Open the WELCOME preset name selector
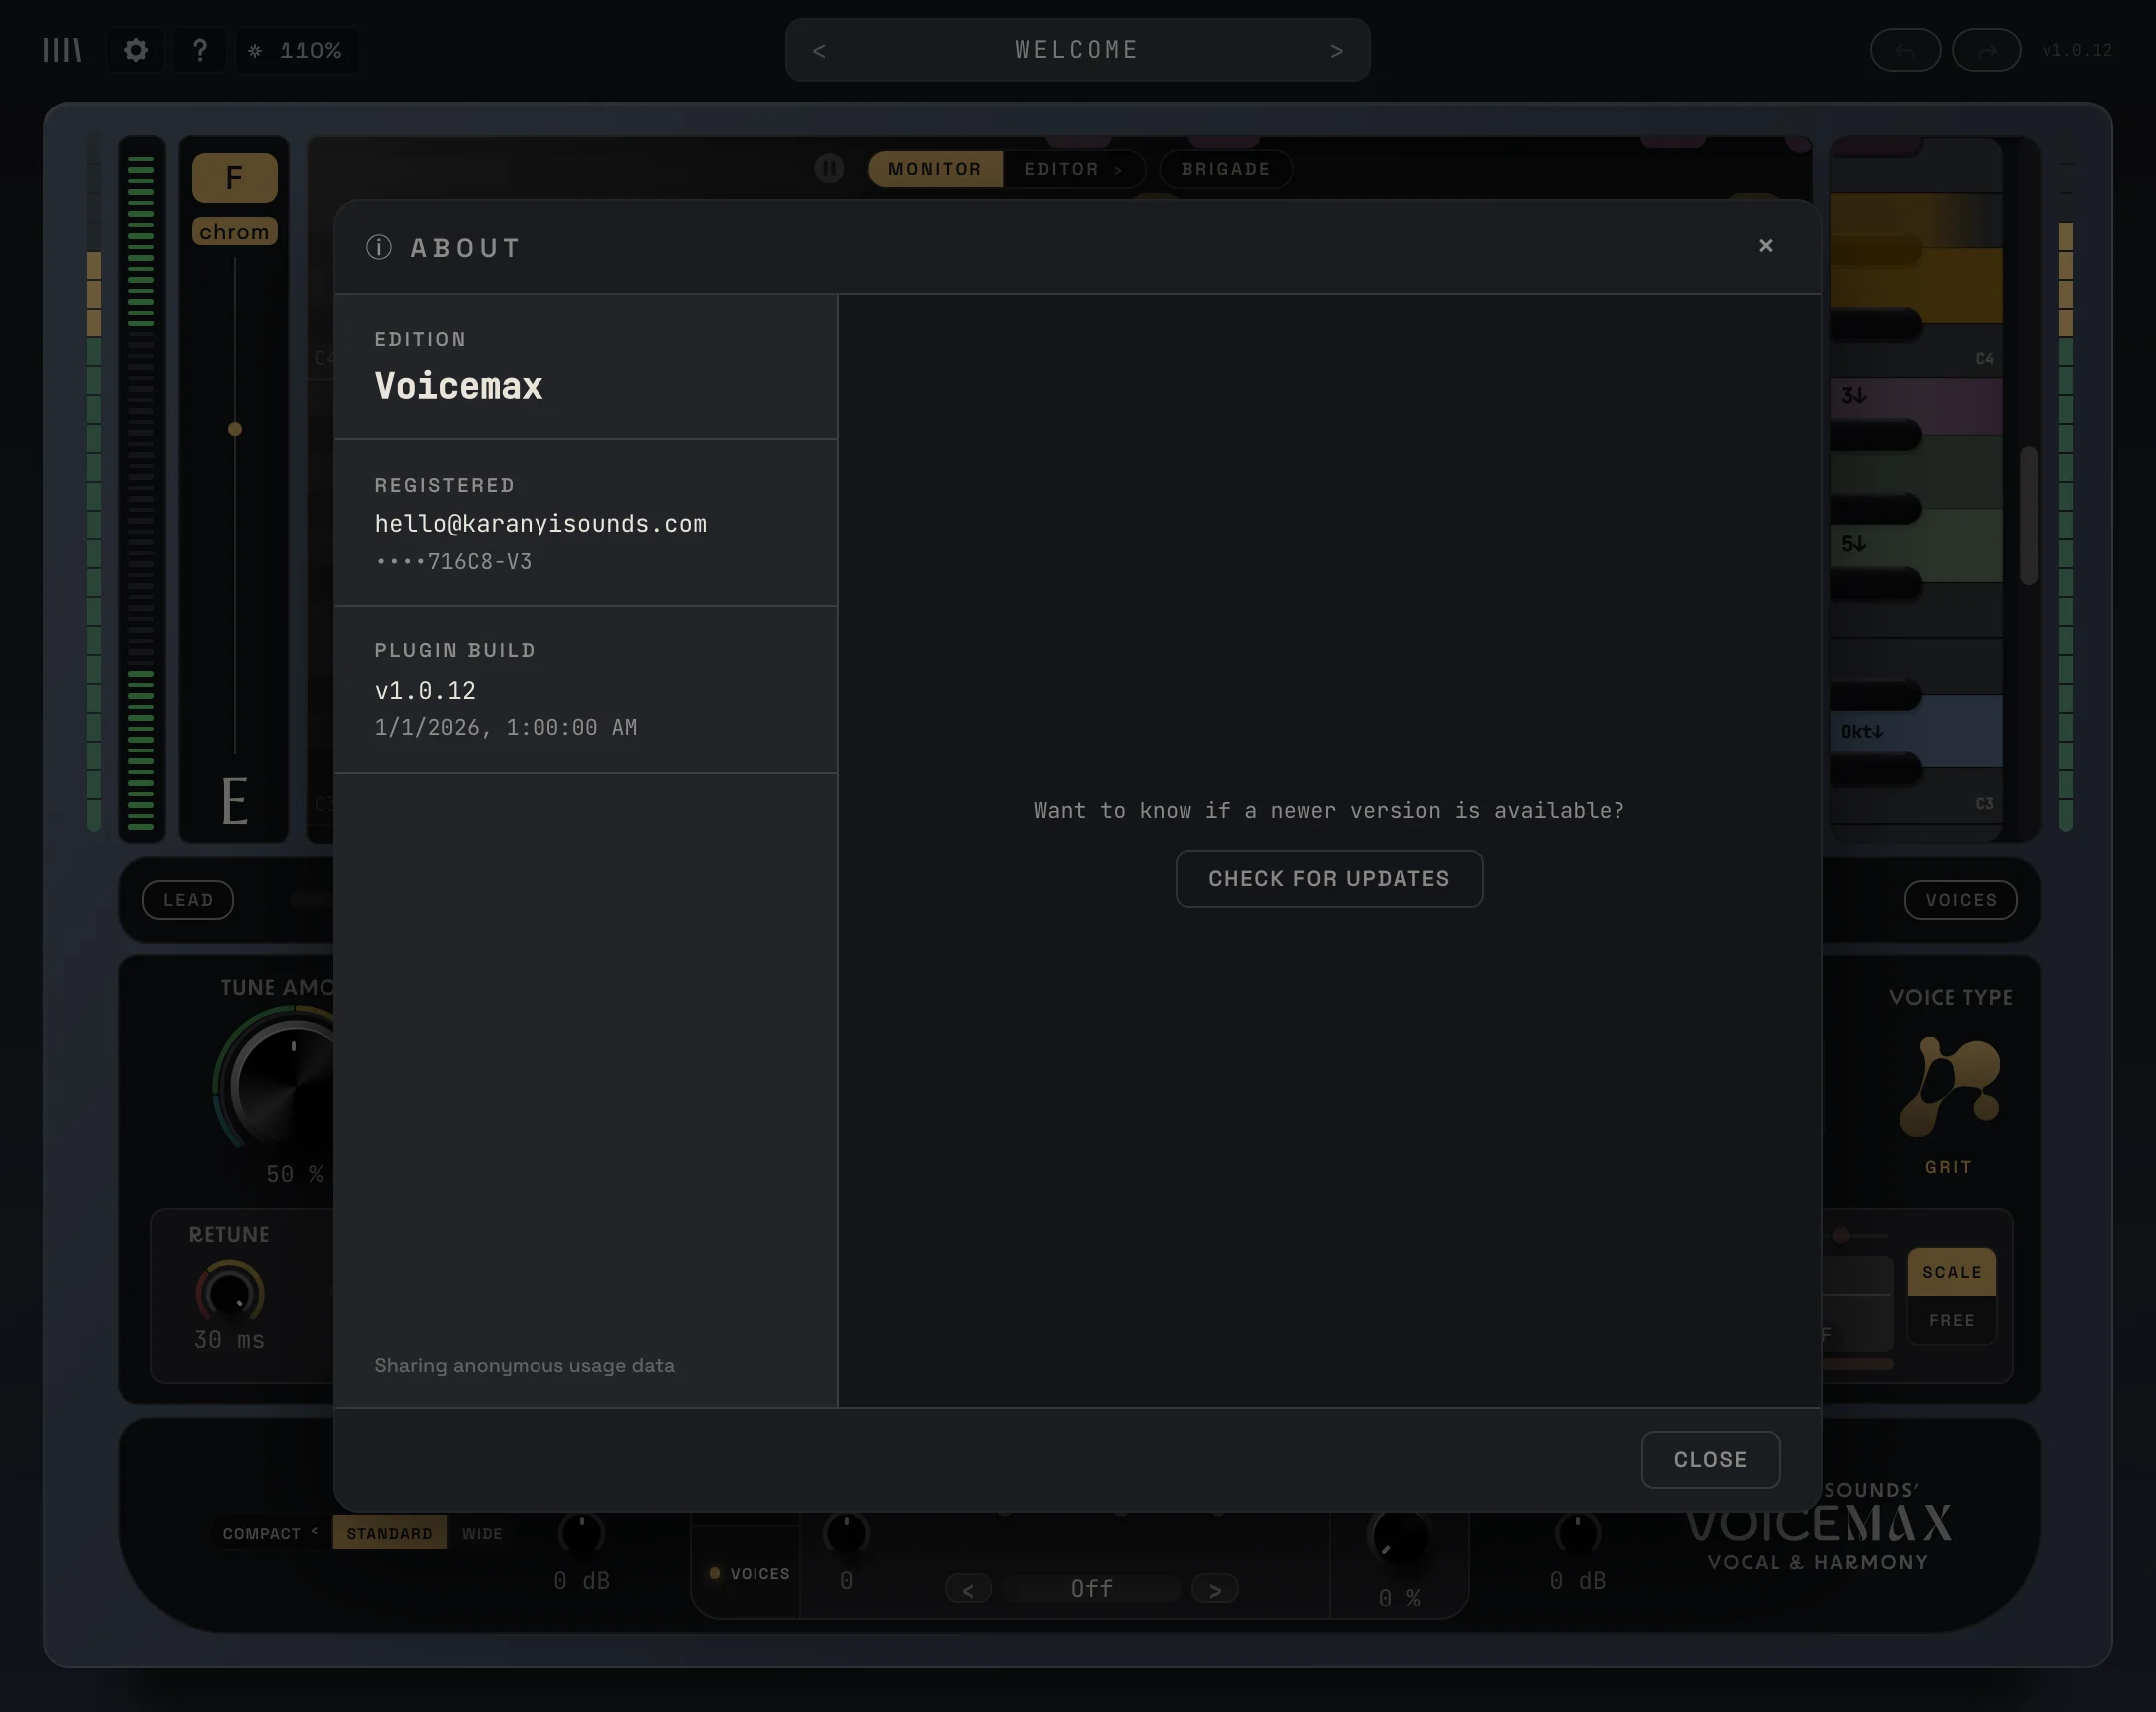Image resolution: width=2156 pixels, height=1712 pixels. (1077, 50)
